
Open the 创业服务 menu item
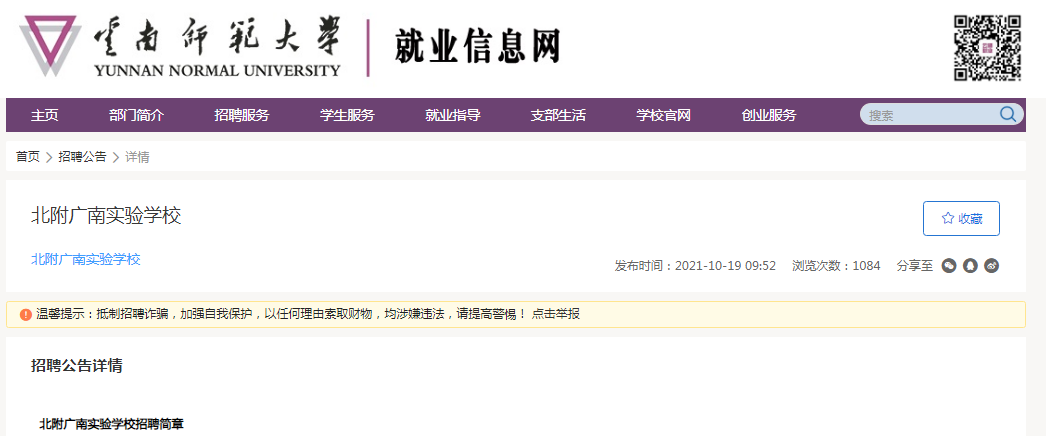(769, 115)
